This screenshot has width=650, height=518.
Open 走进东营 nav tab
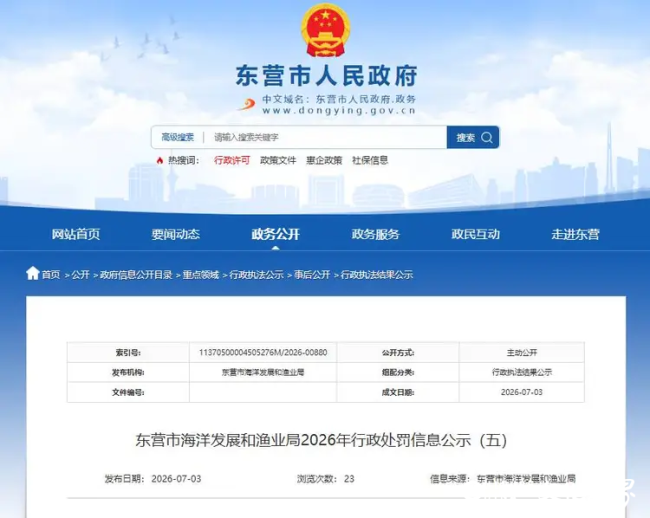[x=575, y=234]
